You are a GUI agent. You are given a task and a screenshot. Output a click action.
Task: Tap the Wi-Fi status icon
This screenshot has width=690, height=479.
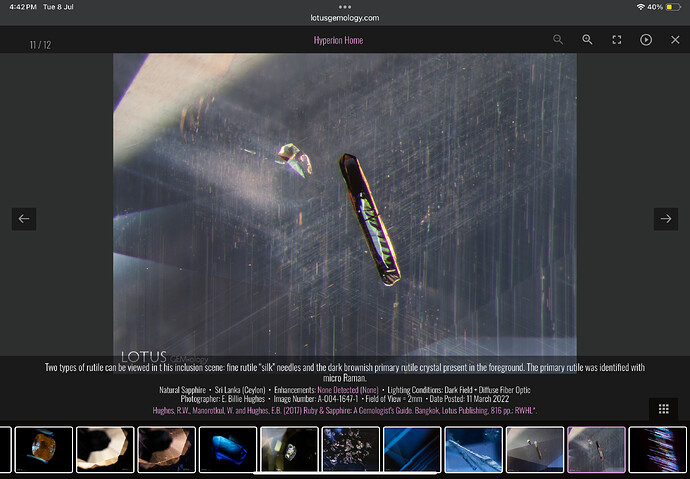(640, 7)
